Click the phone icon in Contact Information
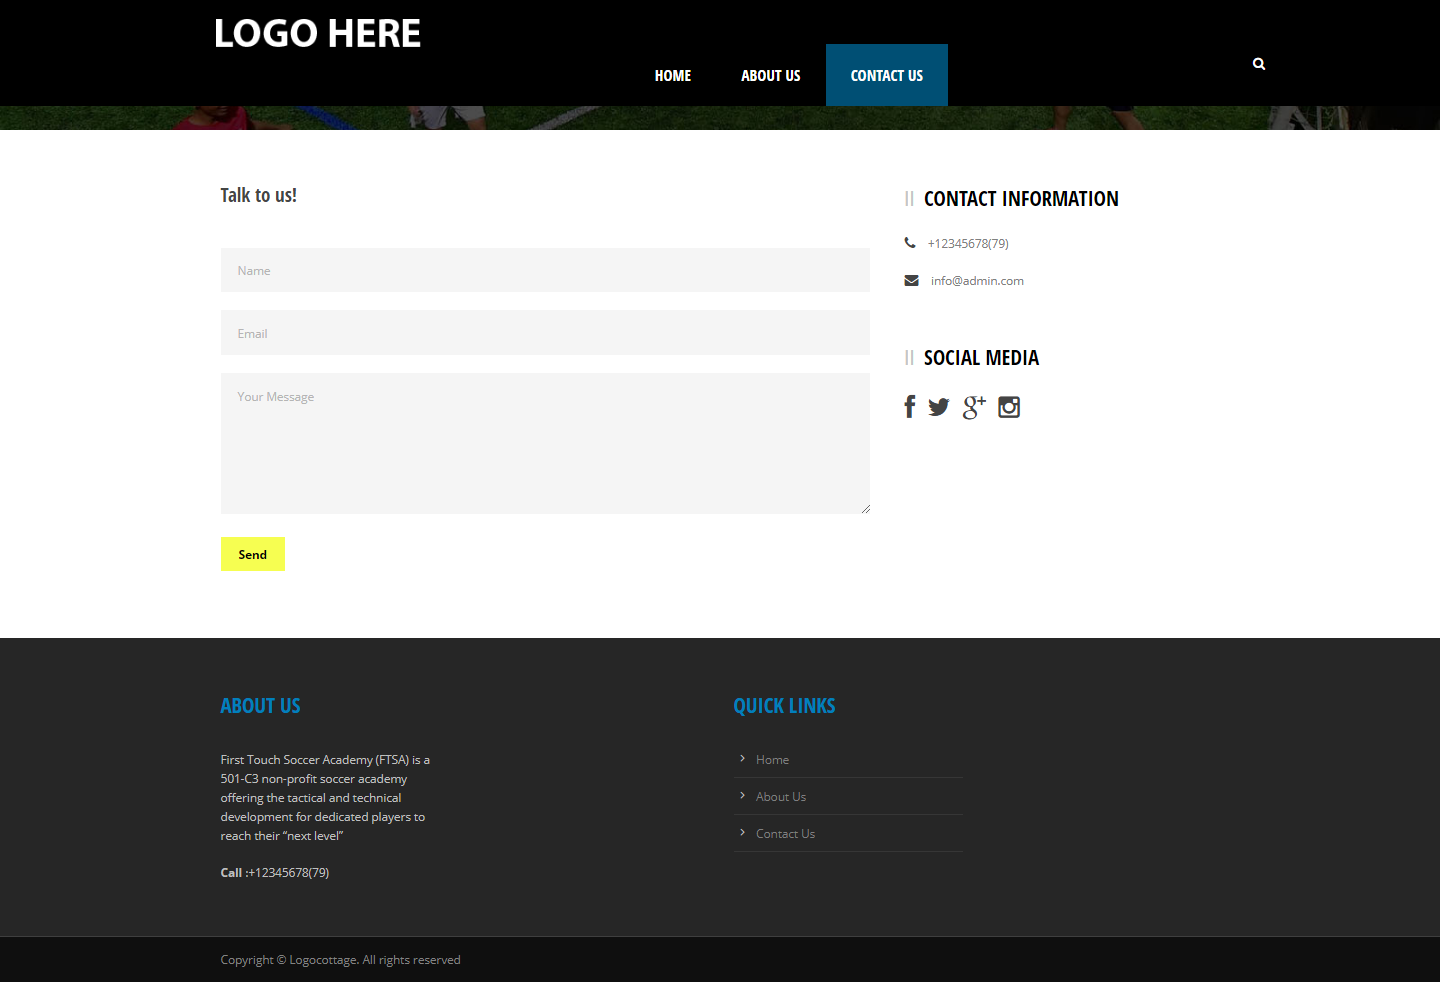Viewport: 1440px width, 982px height. (x=910, y=243)
